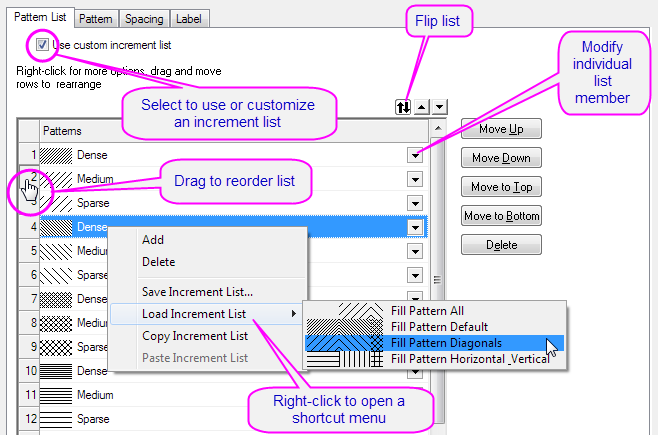
Task: Click the Dense pattern swatch in row 1
Action: tap(57, 155)
